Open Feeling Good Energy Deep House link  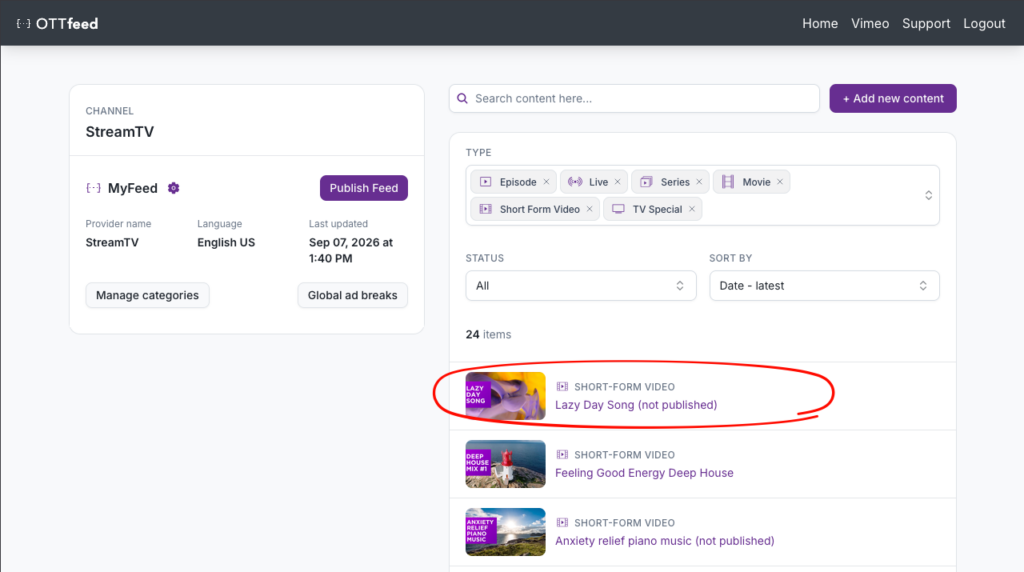pos(644,473)
